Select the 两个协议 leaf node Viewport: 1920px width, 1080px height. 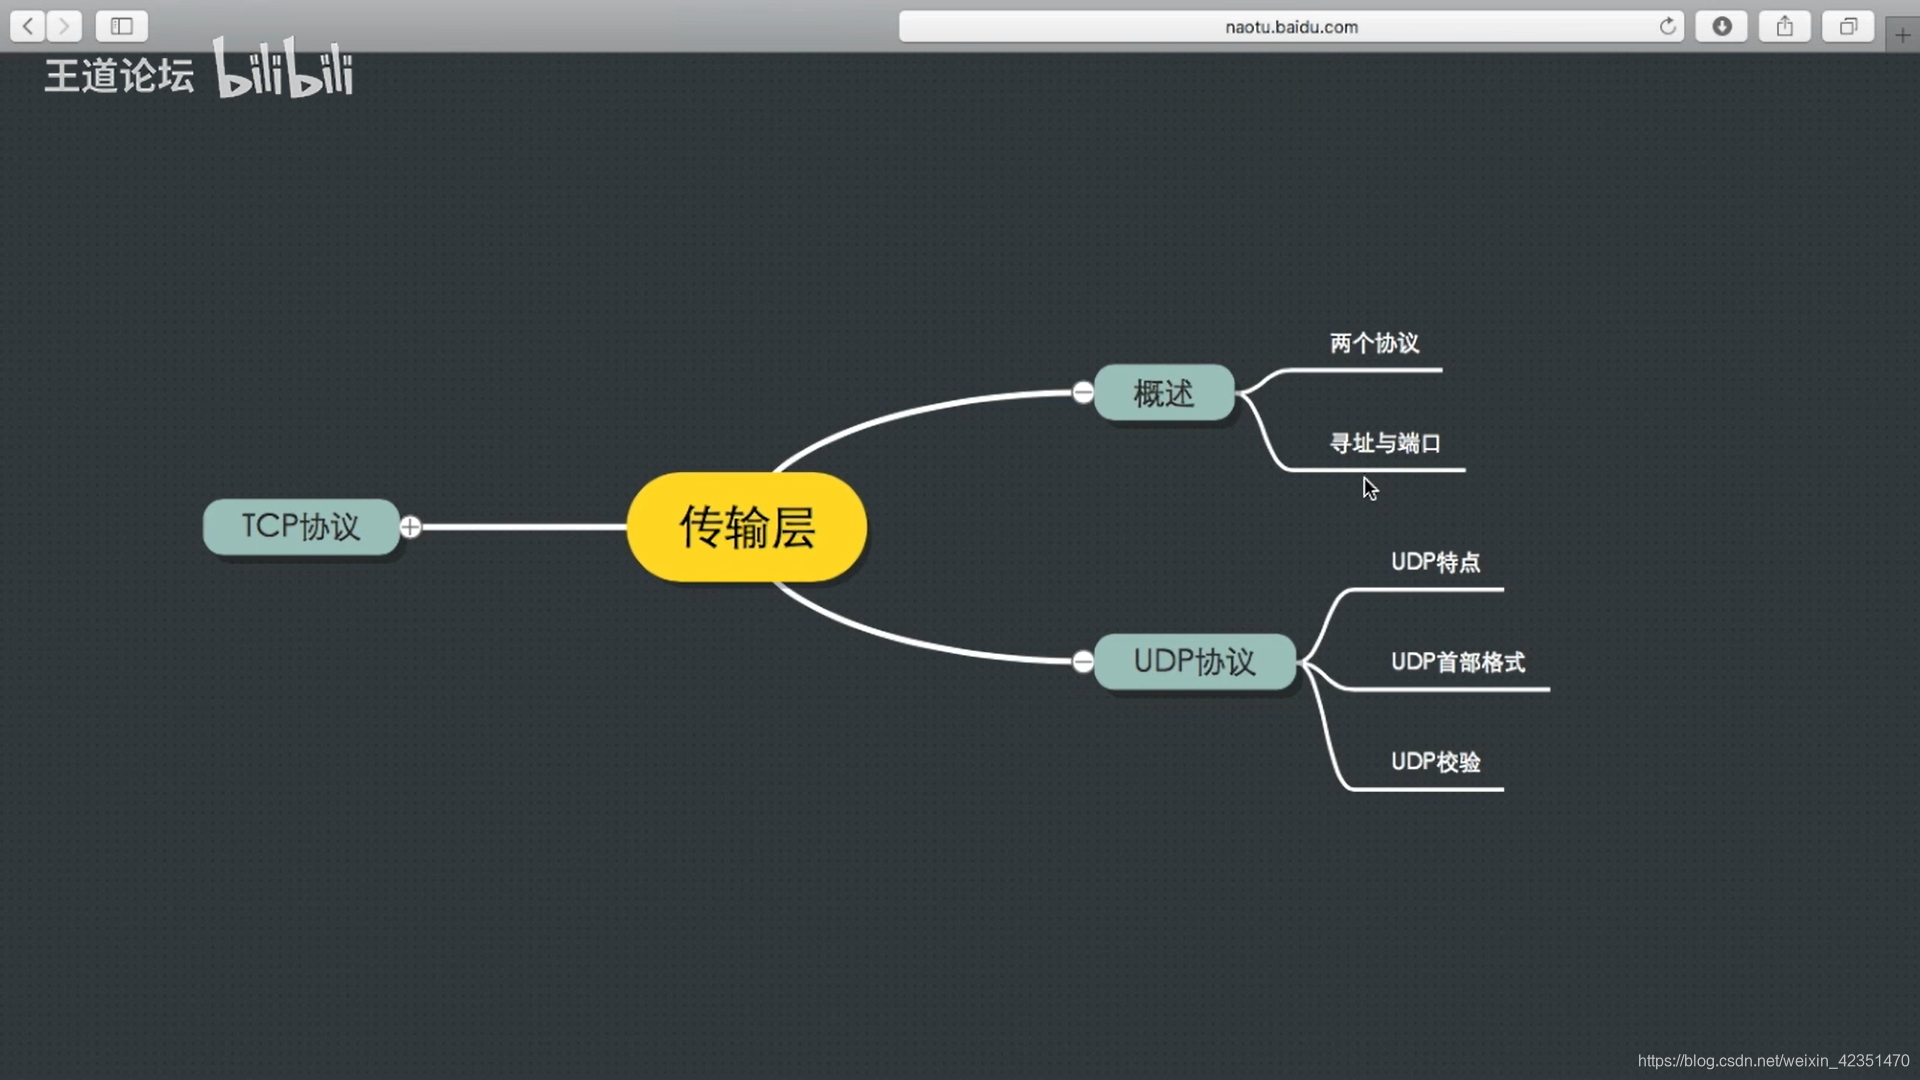tap(1374, 344)
